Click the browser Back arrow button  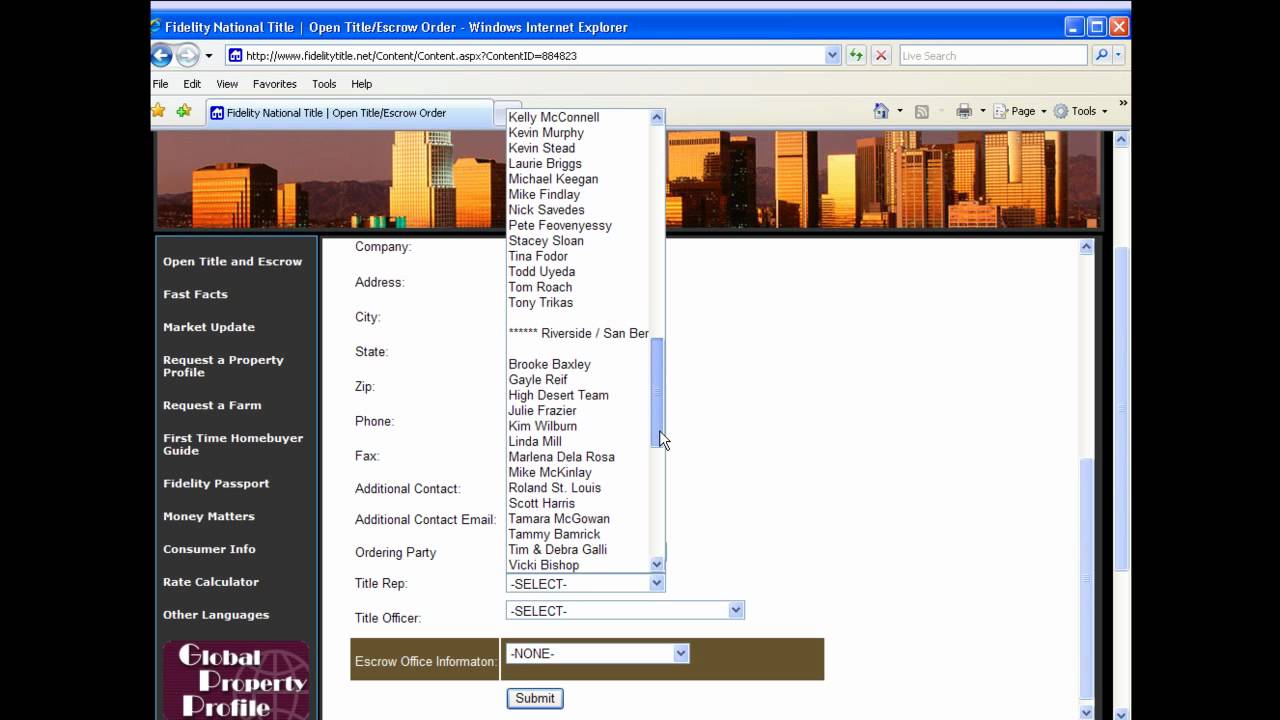click(161, 56)
